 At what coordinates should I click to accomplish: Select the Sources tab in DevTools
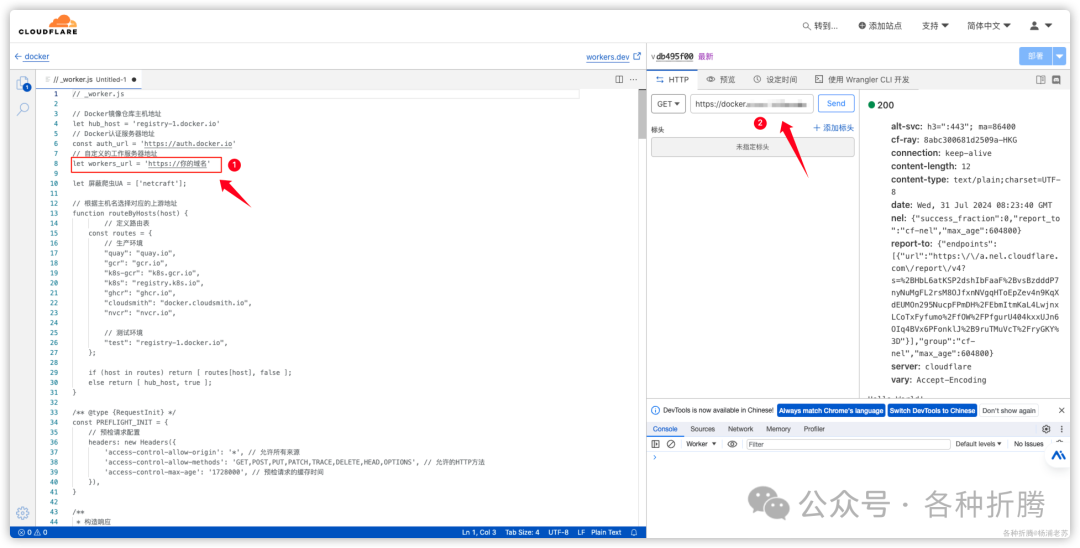coord(703,429)
